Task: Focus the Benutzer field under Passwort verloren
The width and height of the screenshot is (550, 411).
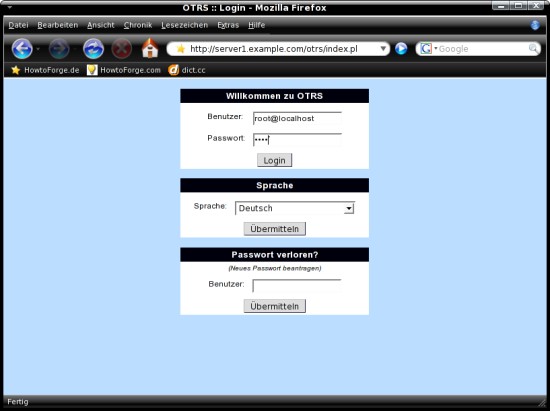Action: (297, 285)
